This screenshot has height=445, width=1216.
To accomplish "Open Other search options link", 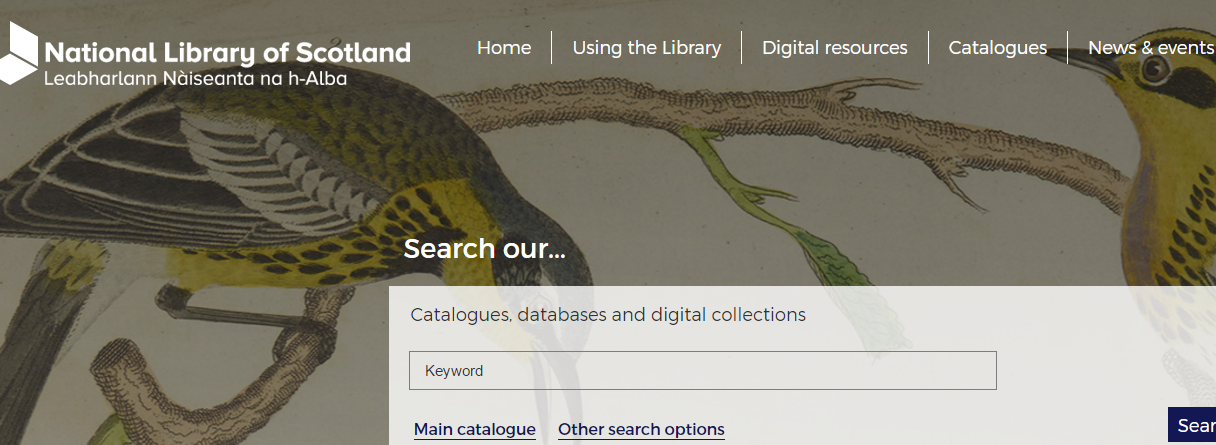I will 641,429.
